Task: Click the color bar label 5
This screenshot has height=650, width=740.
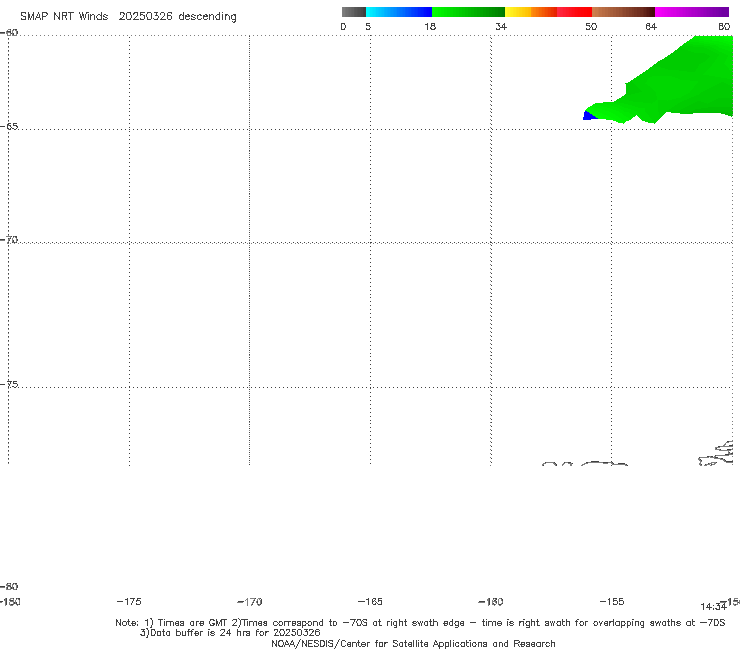Action: click(x=368, y=26)
